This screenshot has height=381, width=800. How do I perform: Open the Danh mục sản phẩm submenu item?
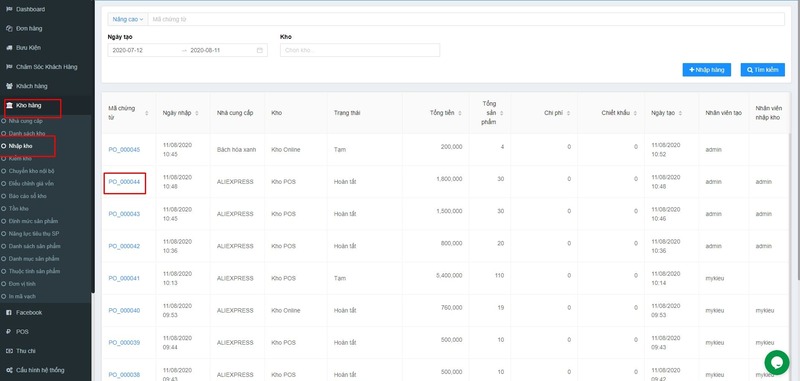click(x=34, y=259)
